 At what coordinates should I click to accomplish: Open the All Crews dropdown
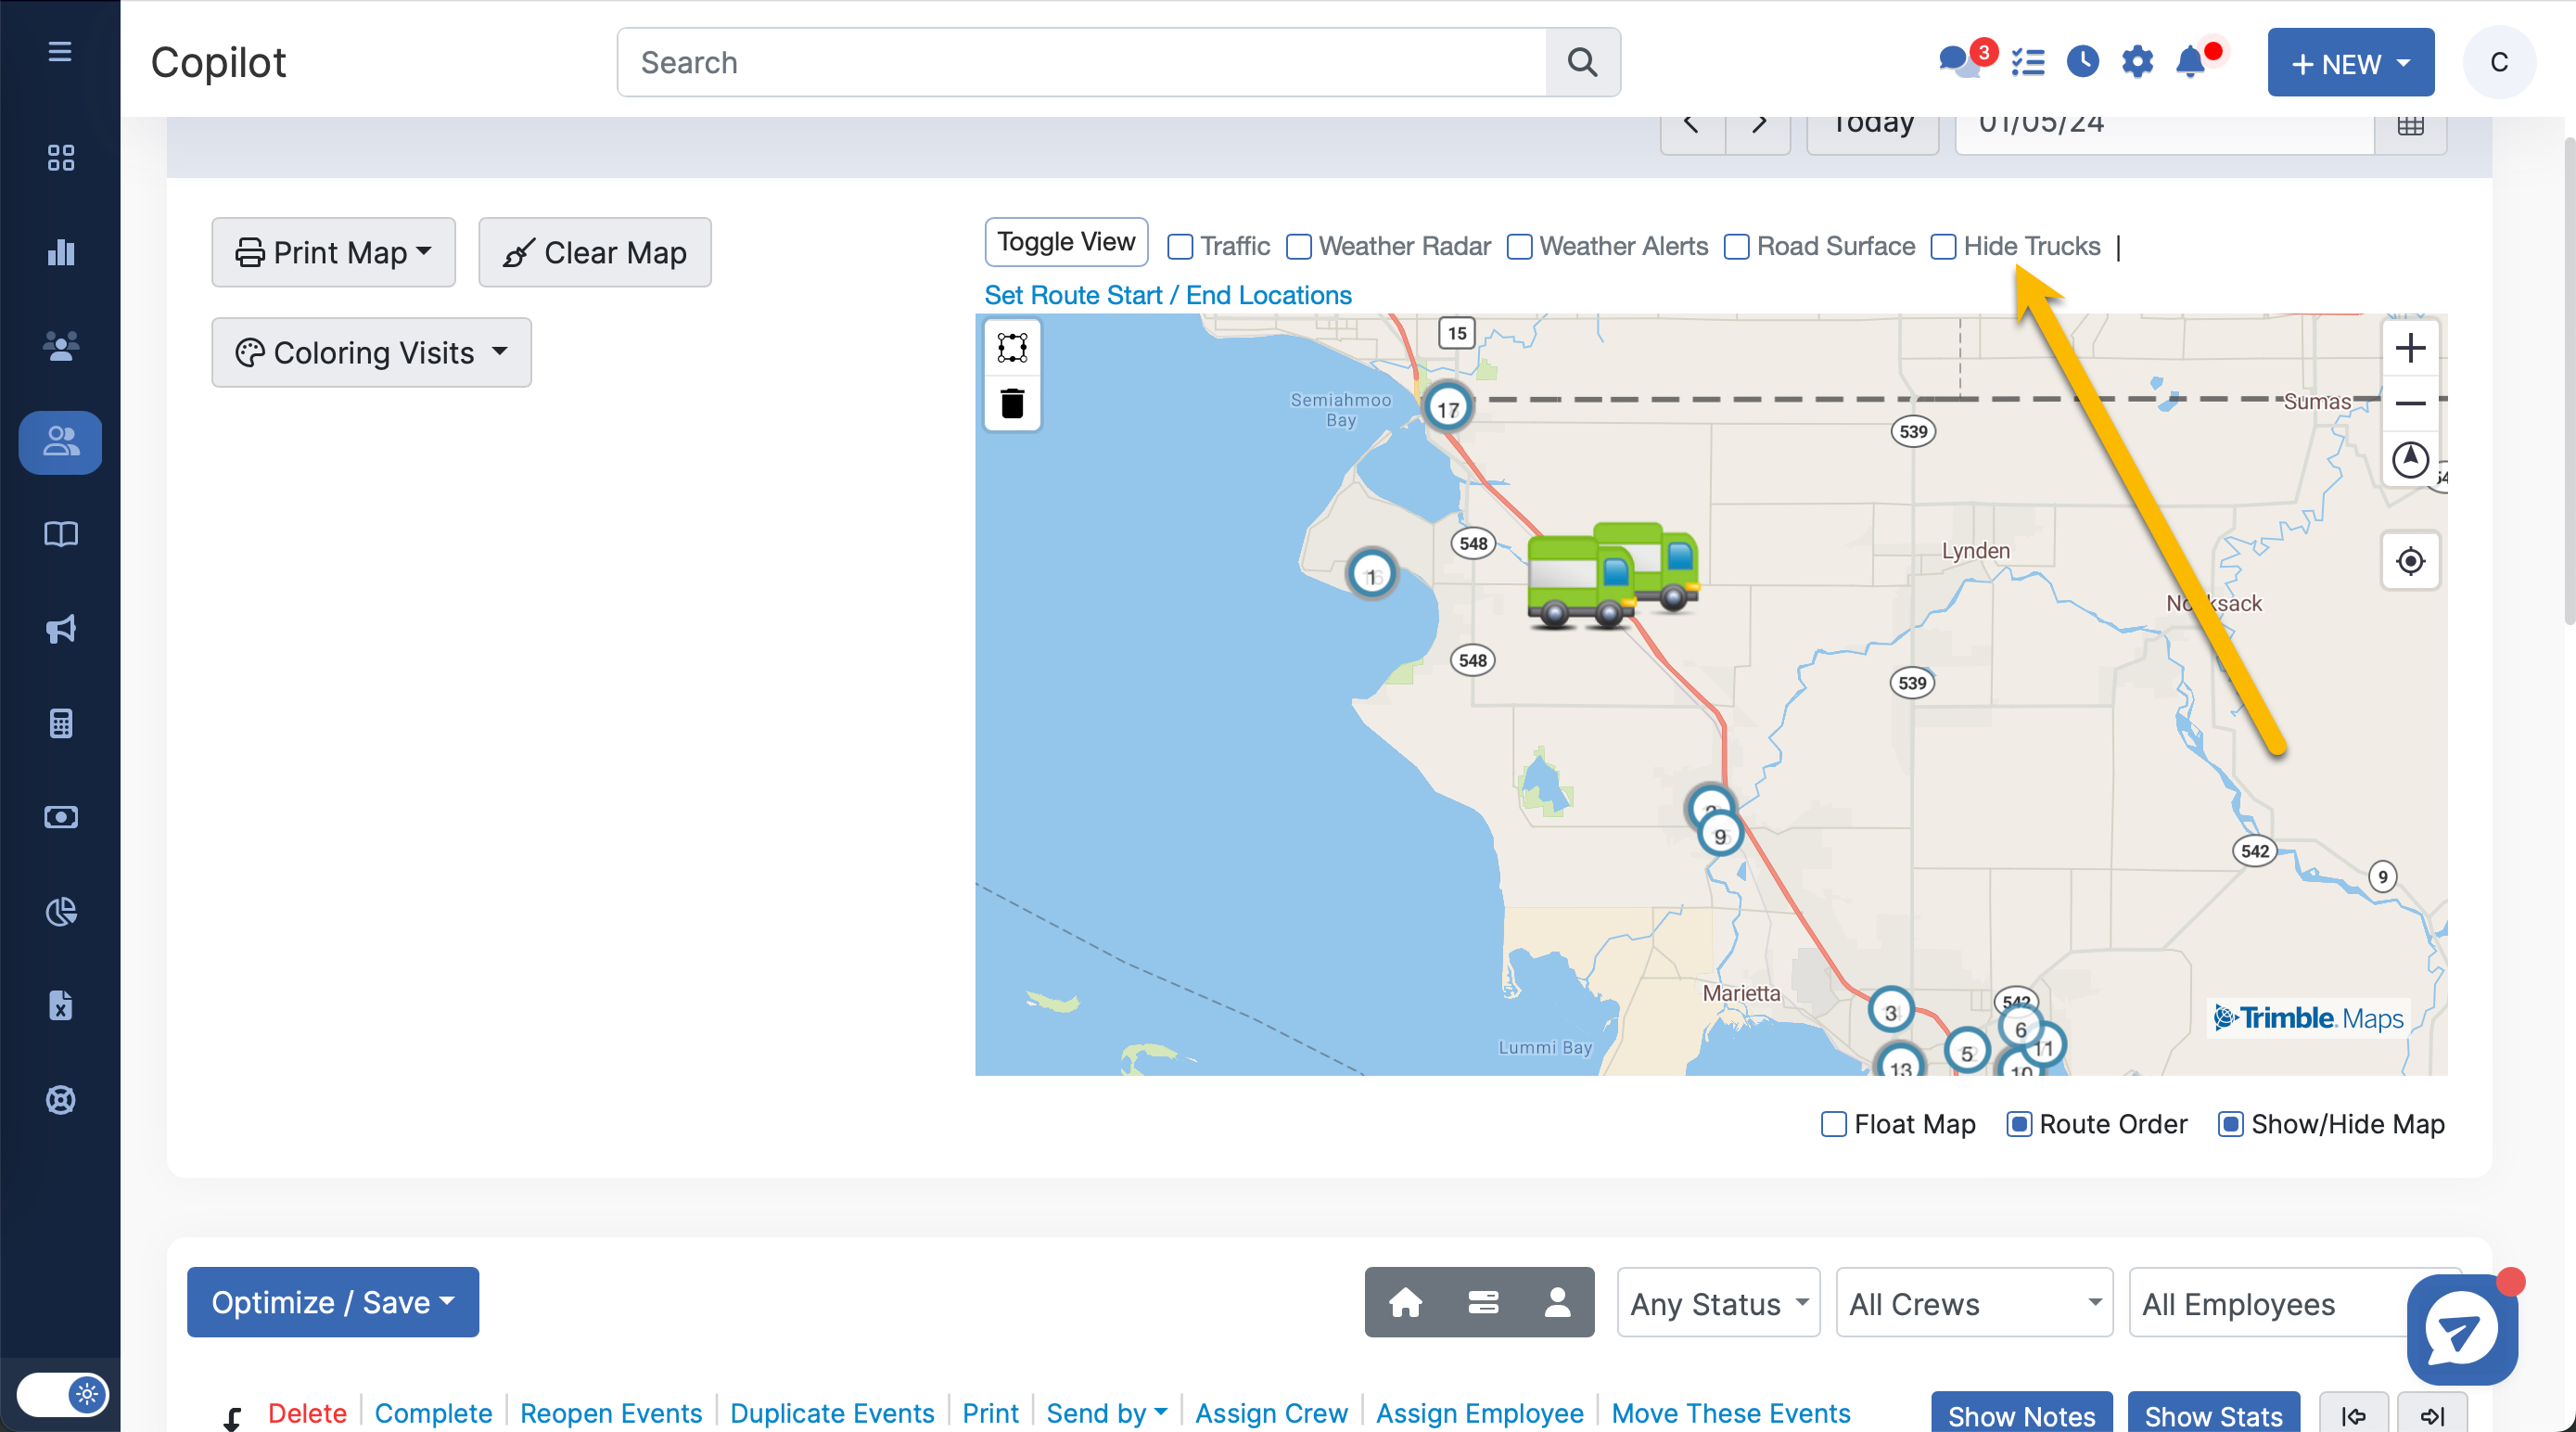click(x=1974, y=1302)
